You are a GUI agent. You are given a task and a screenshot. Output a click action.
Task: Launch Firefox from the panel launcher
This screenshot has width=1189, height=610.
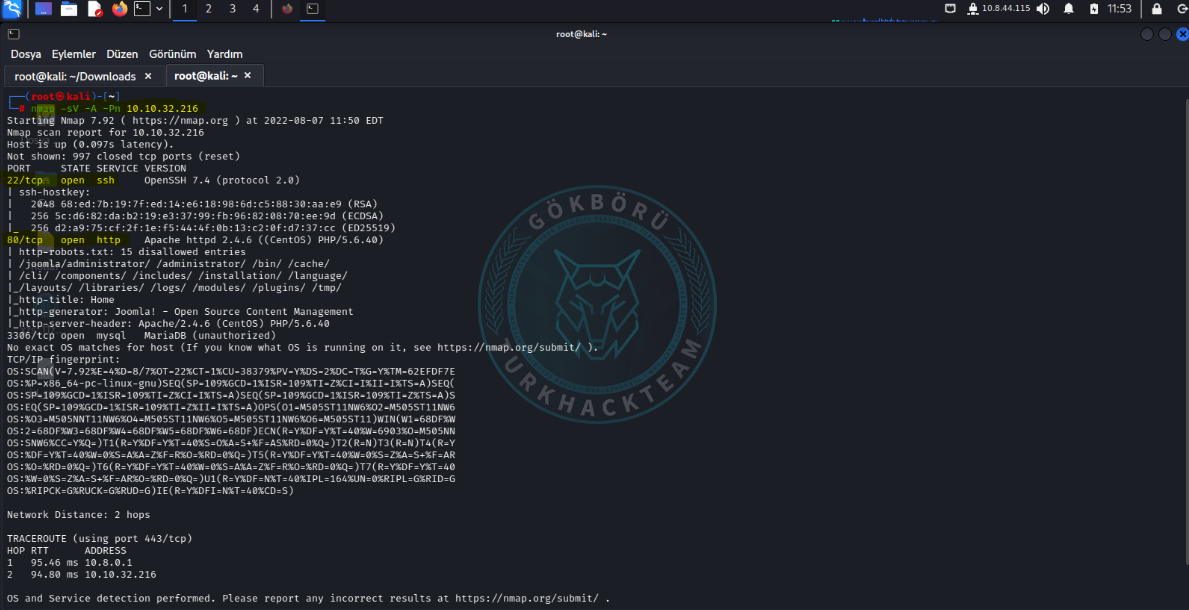coord(119,9)
